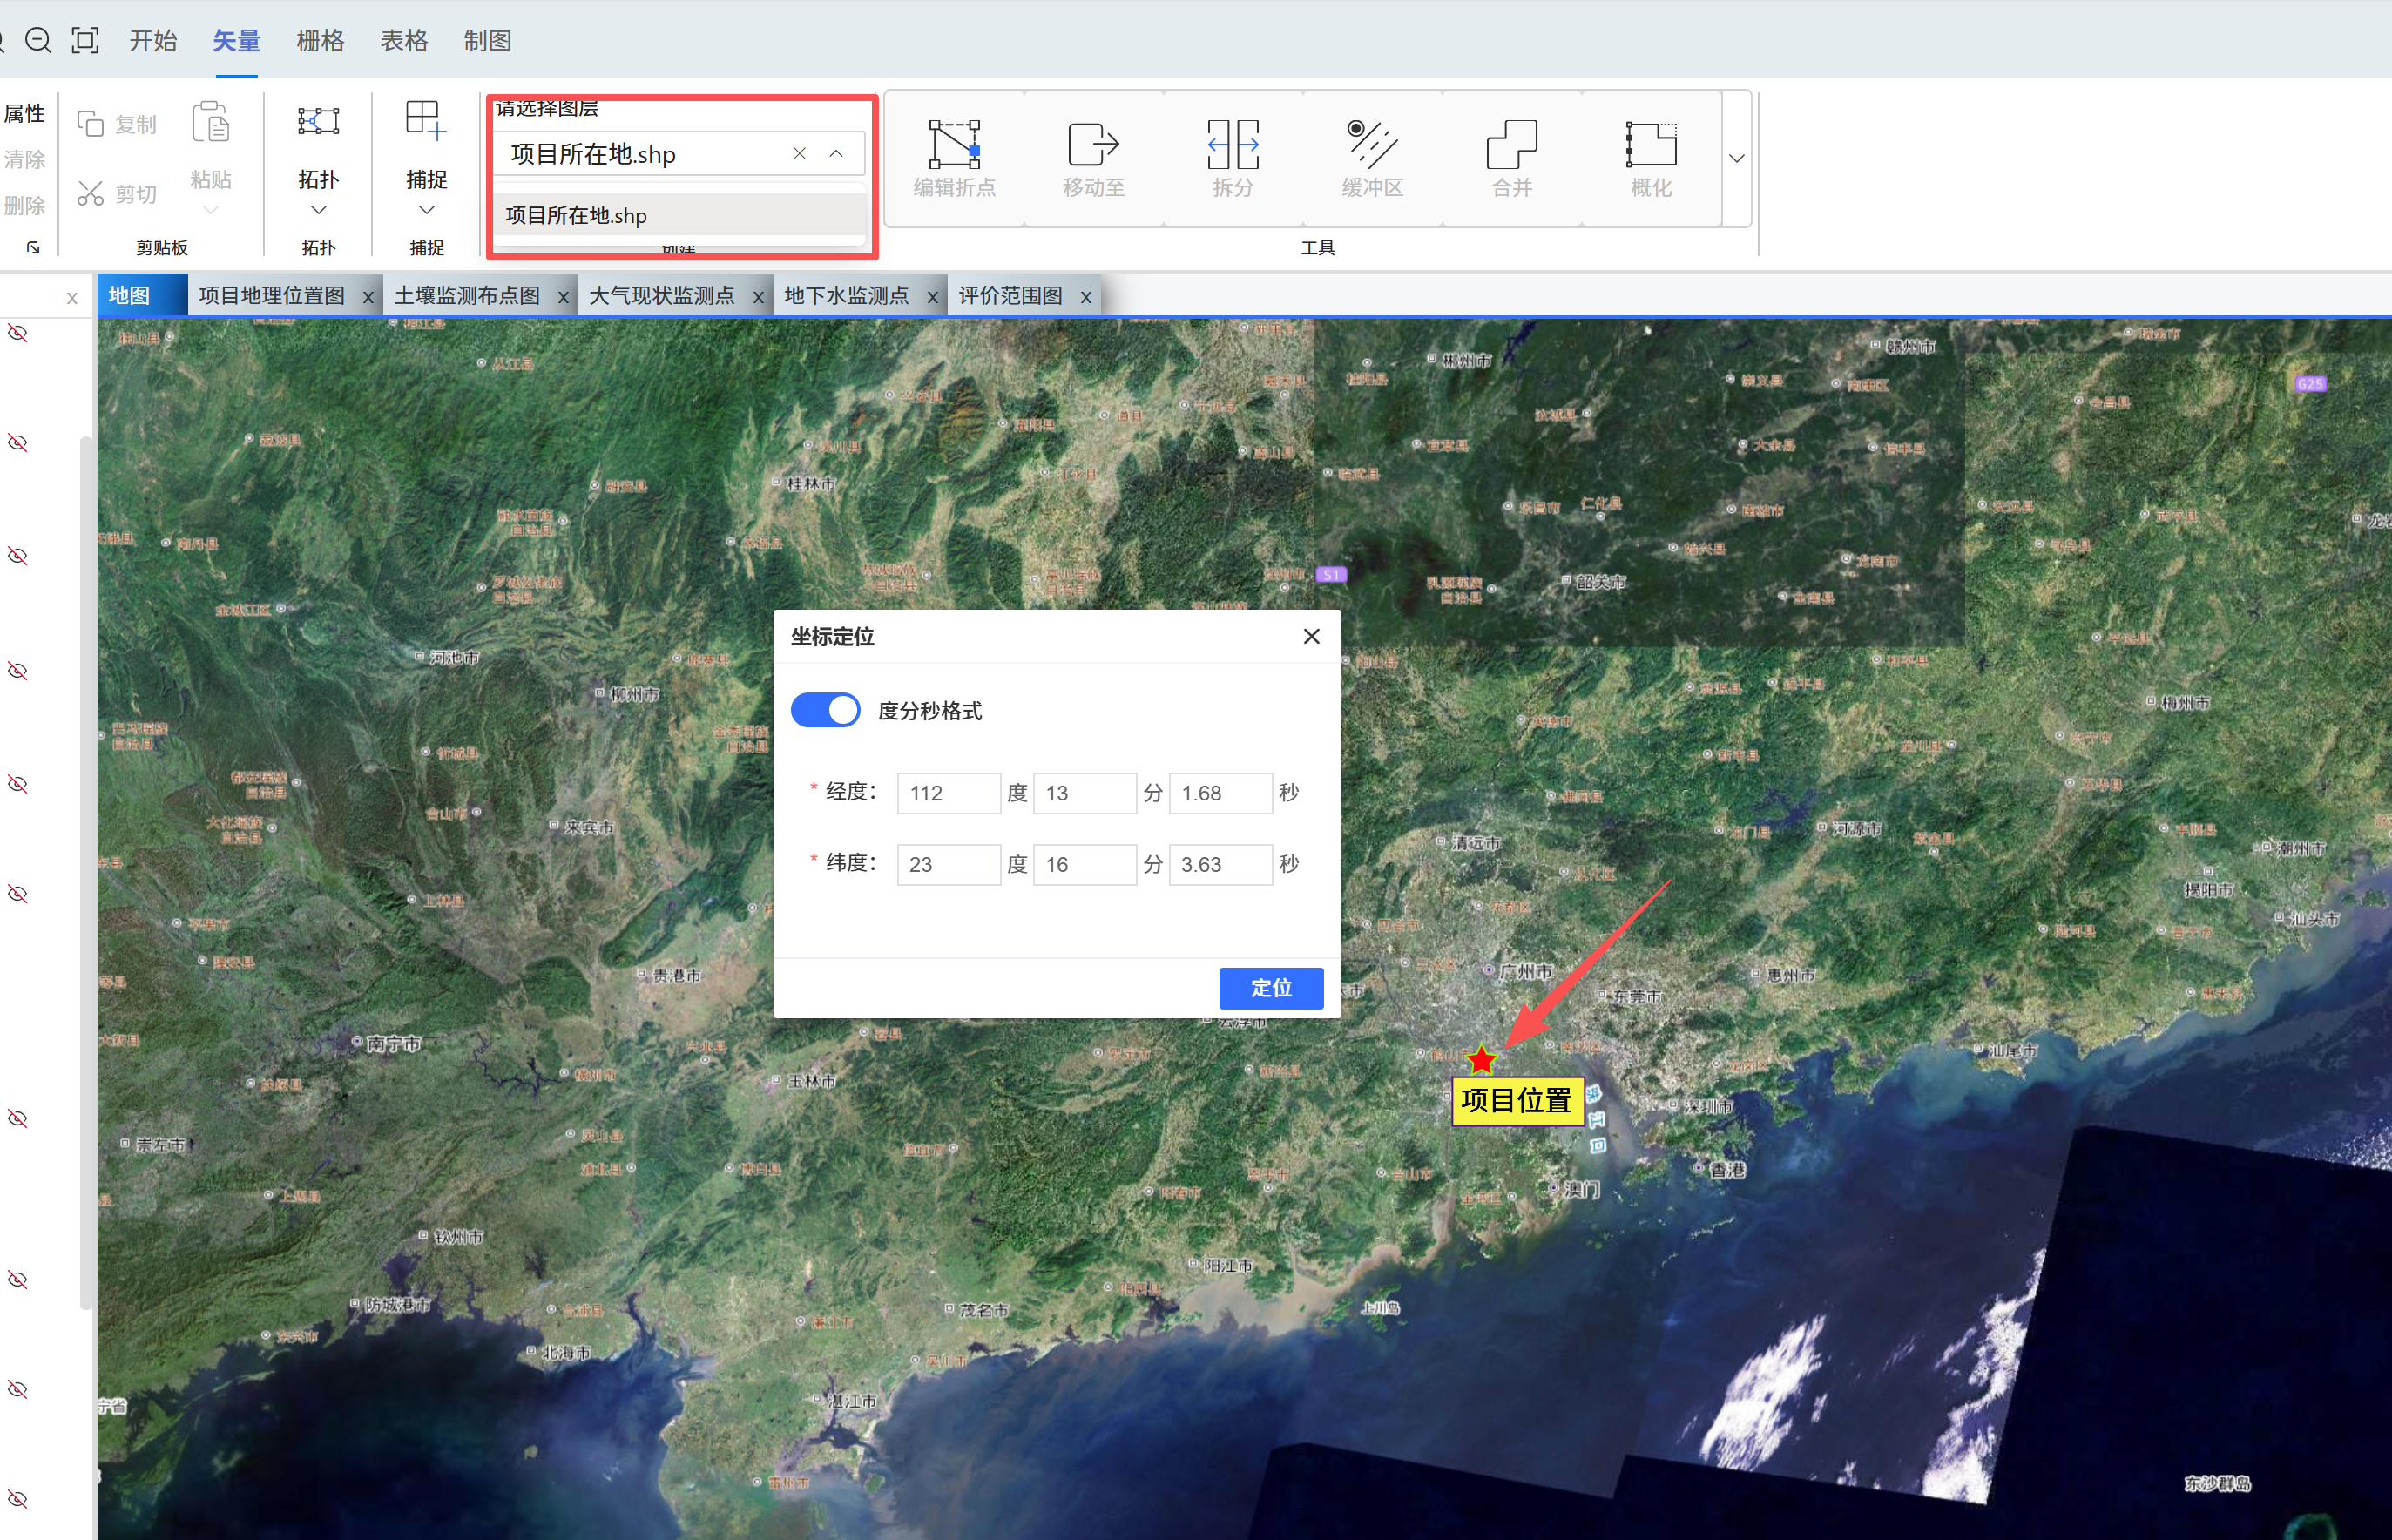Click the Split (拆分) tool icon

point(1232,146)
